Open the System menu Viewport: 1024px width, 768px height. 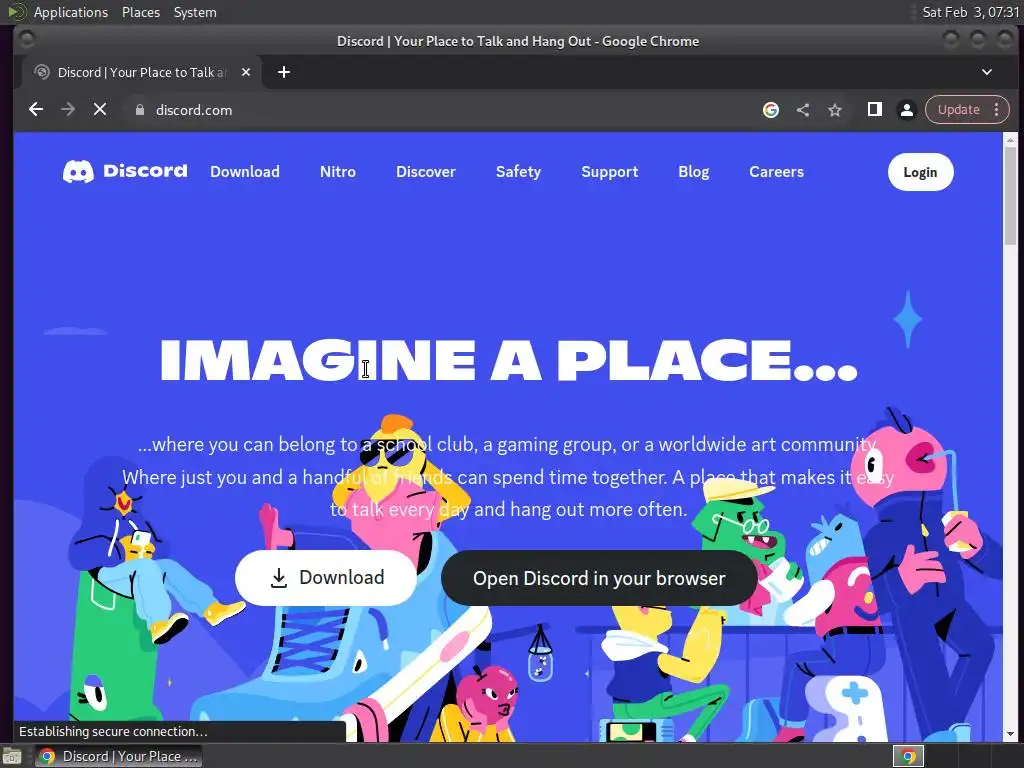click(195, 12)
